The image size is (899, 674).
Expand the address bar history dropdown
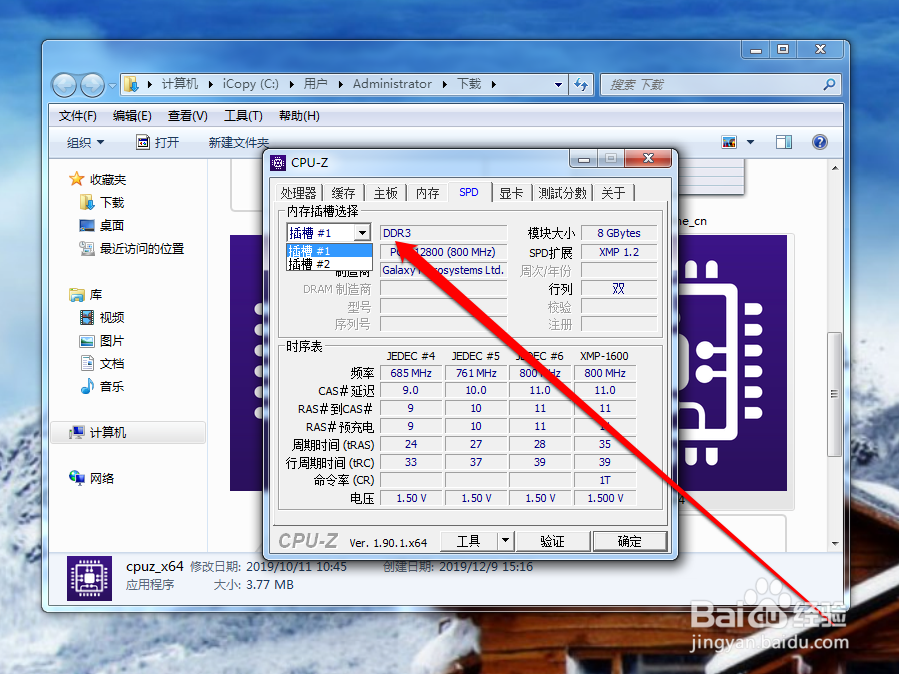point(558,85)
